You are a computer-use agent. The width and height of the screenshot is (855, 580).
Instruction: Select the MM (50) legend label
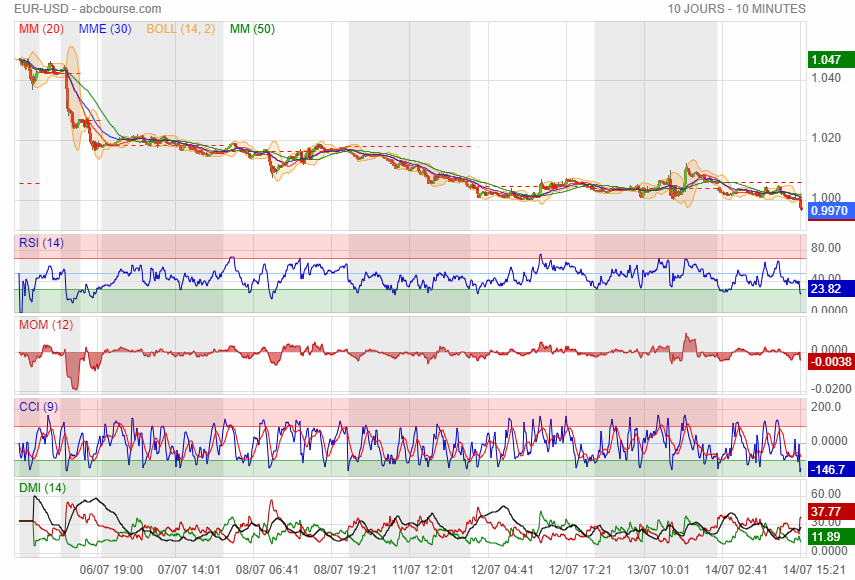(252, 29)
